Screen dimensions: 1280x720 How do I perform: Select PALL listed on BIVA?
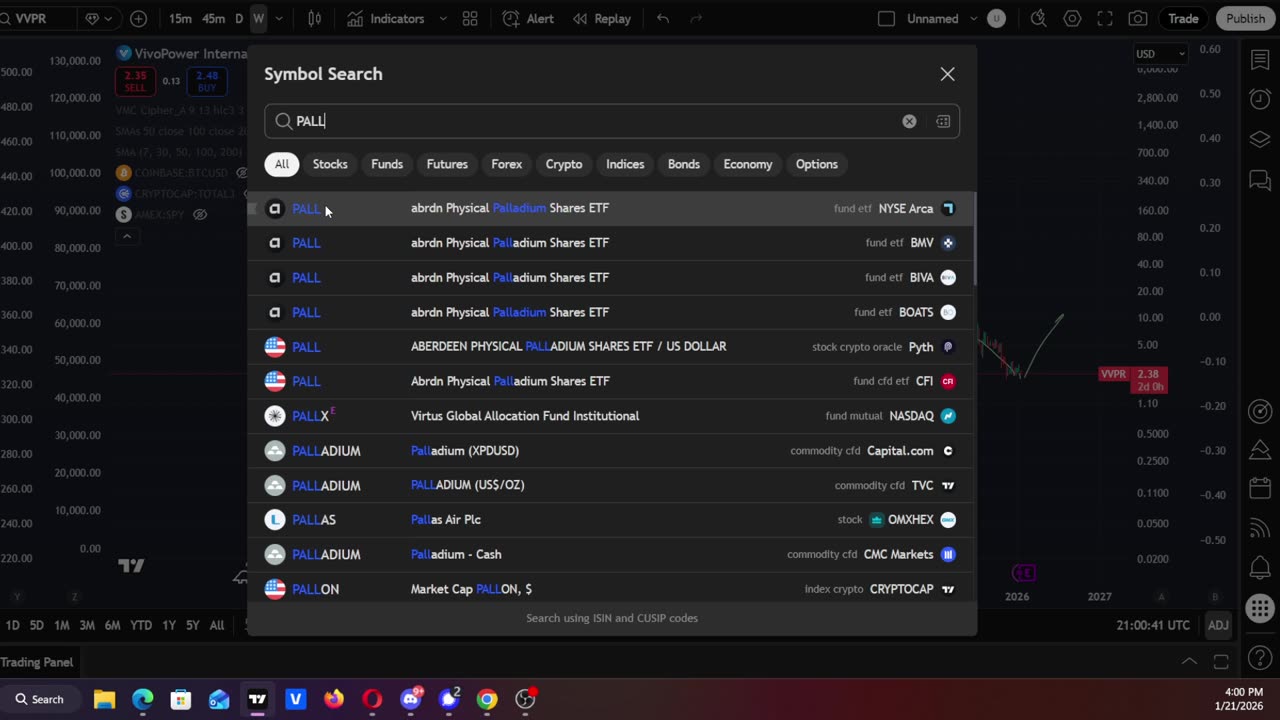[611, 278]
